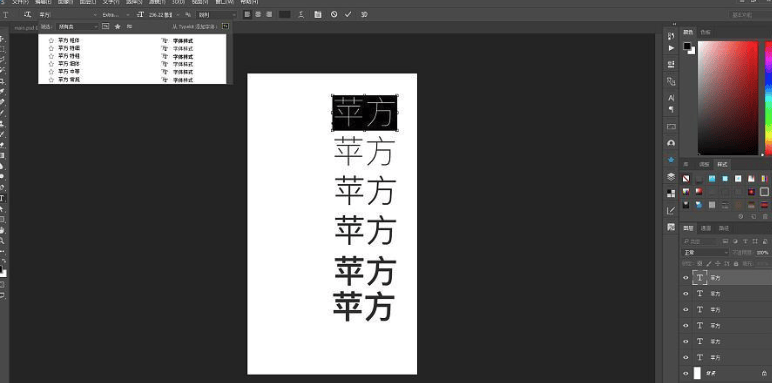This screenshot has height=383, width=772.
Task: Hide the selected 苹方 text layer
Action: 685,278
